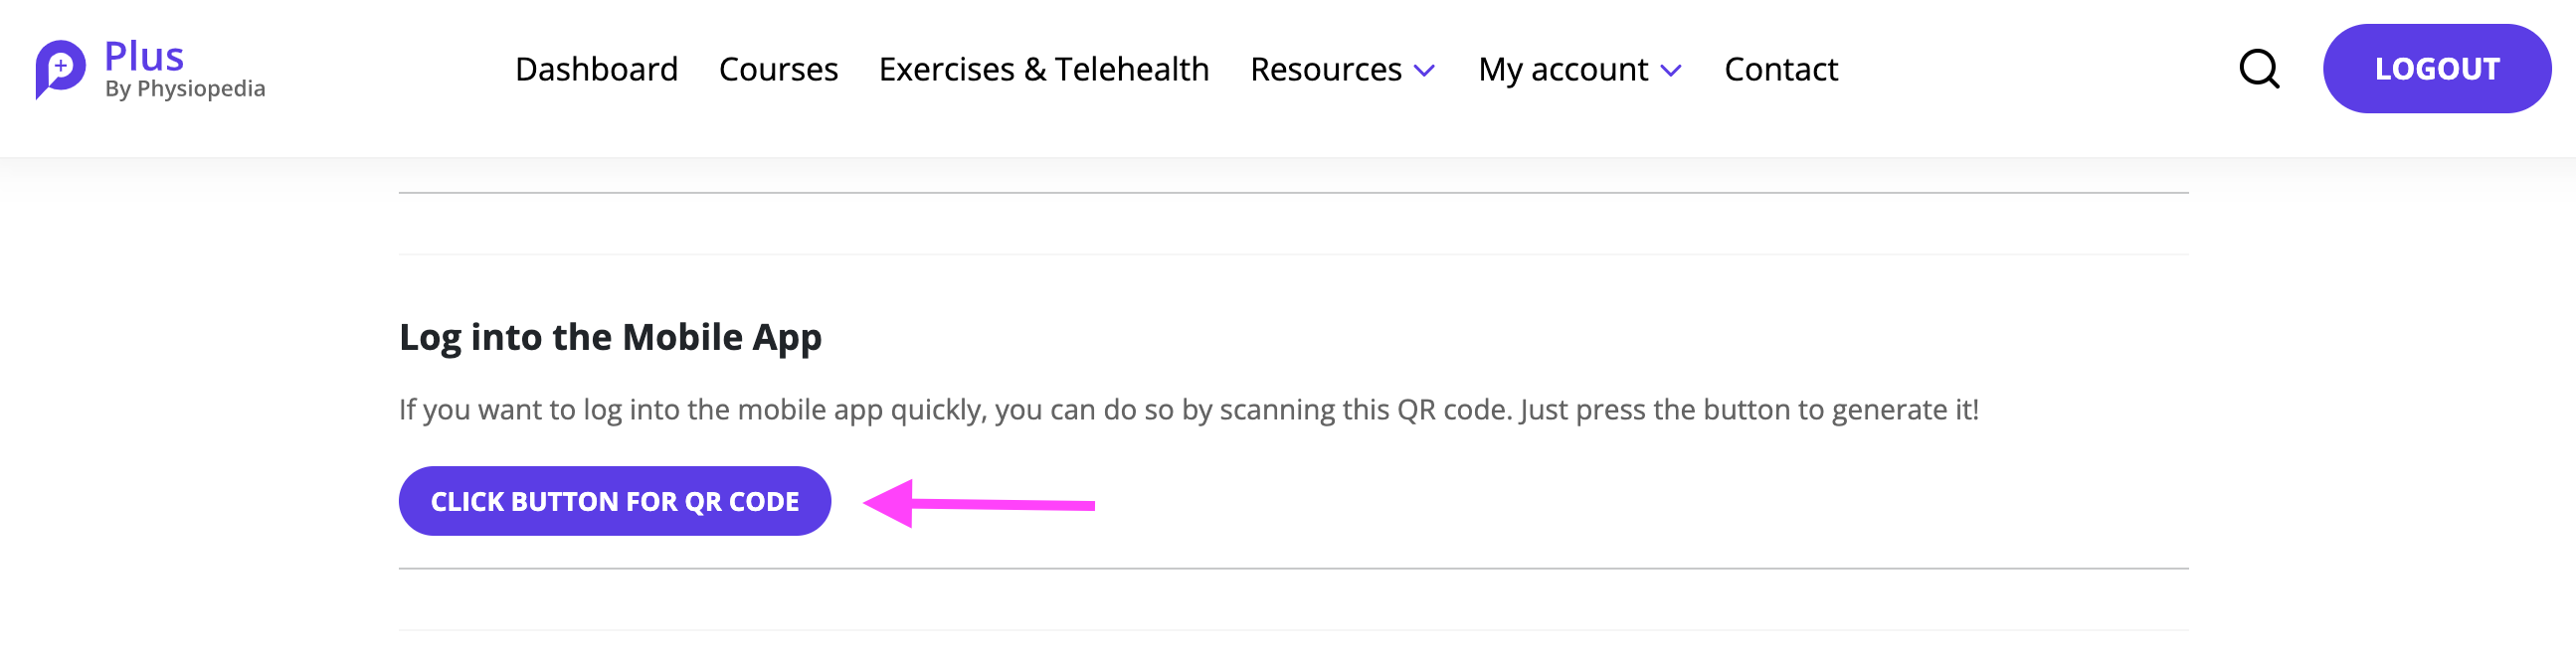Click the 'Log into the Mobile App' heading
Viewport: 2576px width, 662px height.
click(610, 338)
